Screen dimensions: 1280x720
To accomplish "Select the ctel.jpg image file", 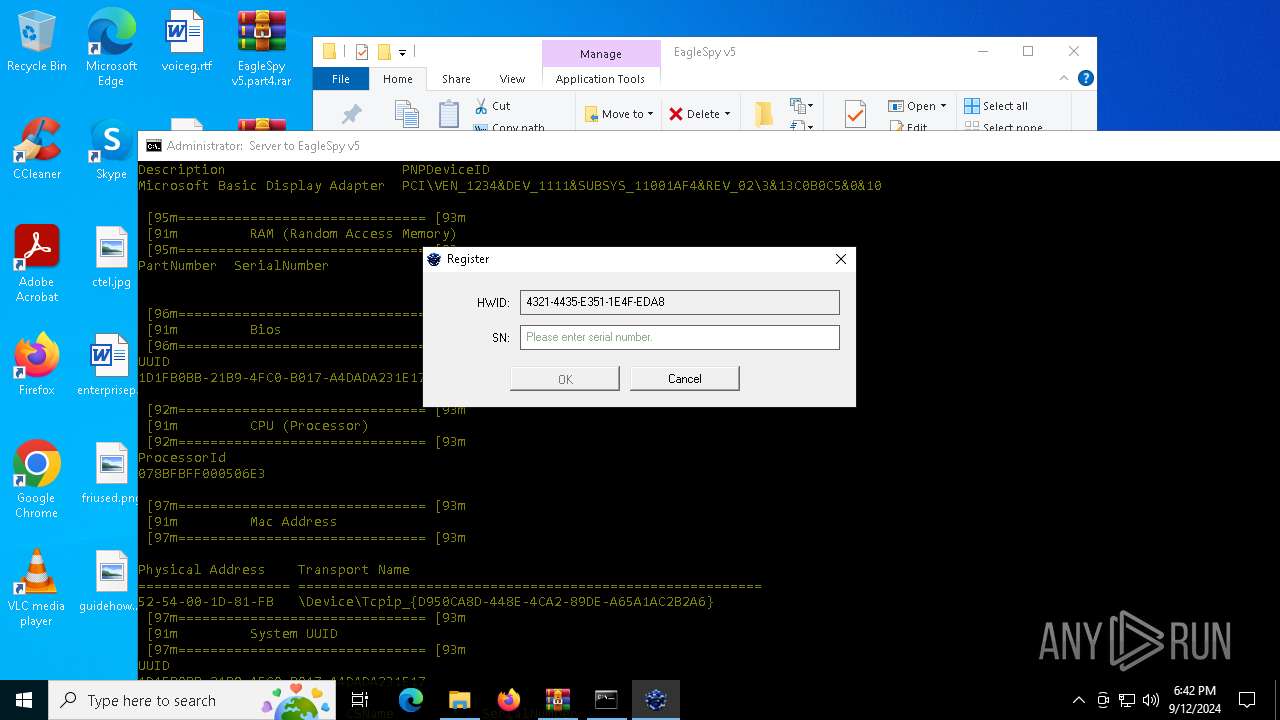I will coord(111,257).
